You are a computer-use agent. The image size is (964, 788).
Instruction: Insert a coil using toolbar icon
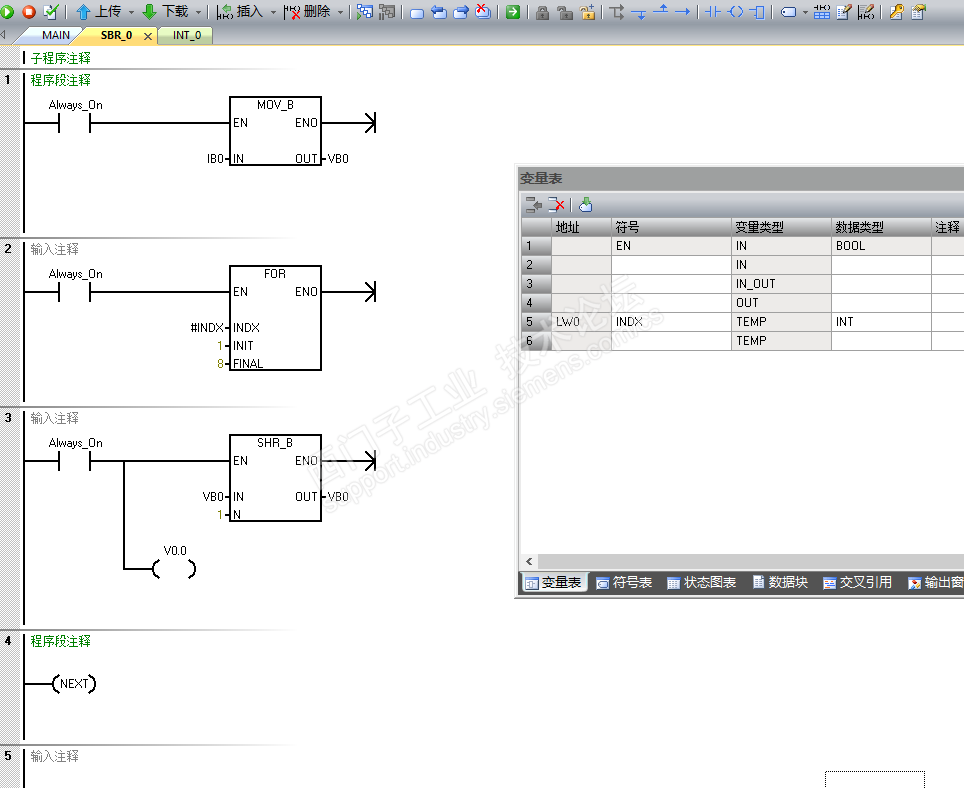pos(736,12)
